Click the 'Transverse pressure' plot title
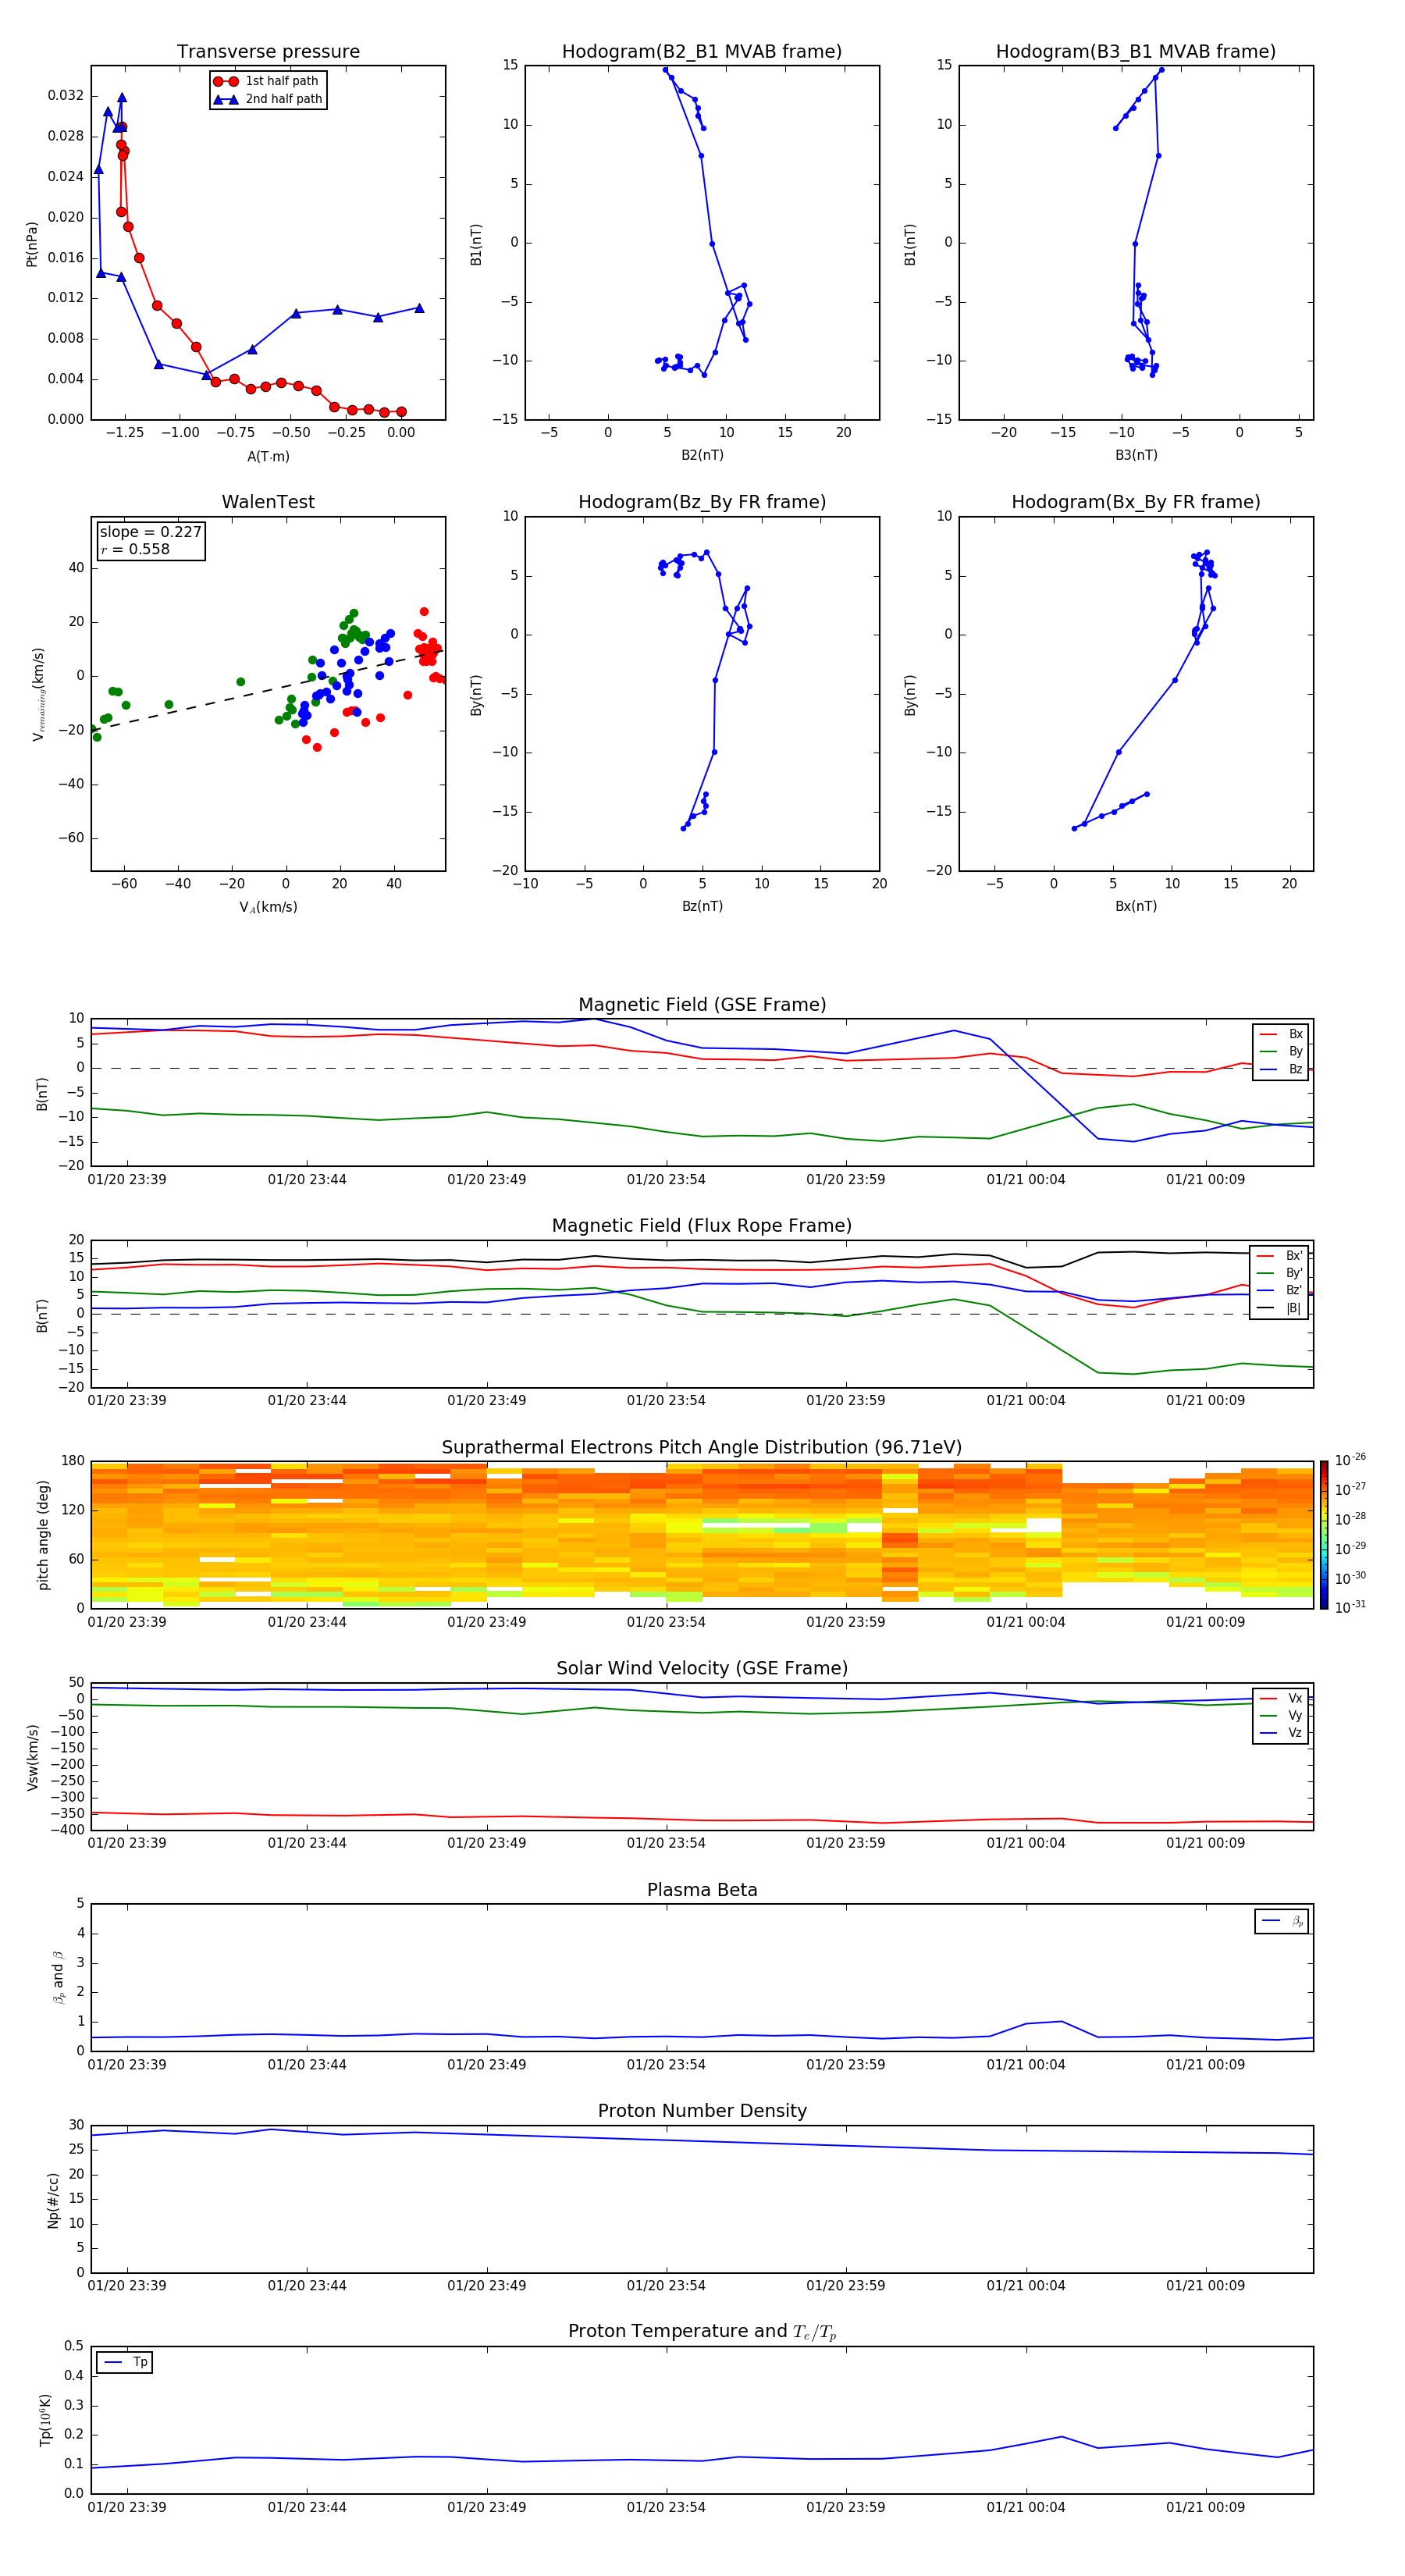 (268, 52)
